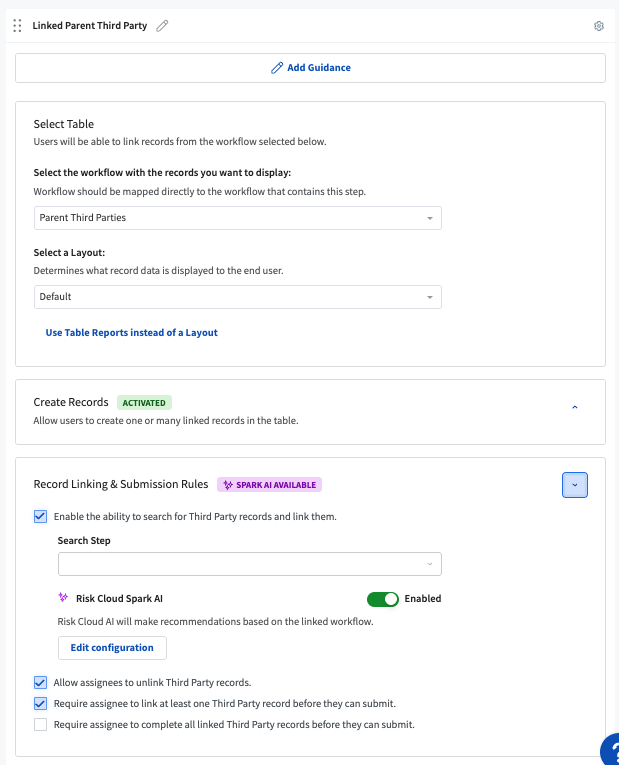Open the Default layout dropdown
This screenshot has height=765, width=619.
click(x=237, y=297)
